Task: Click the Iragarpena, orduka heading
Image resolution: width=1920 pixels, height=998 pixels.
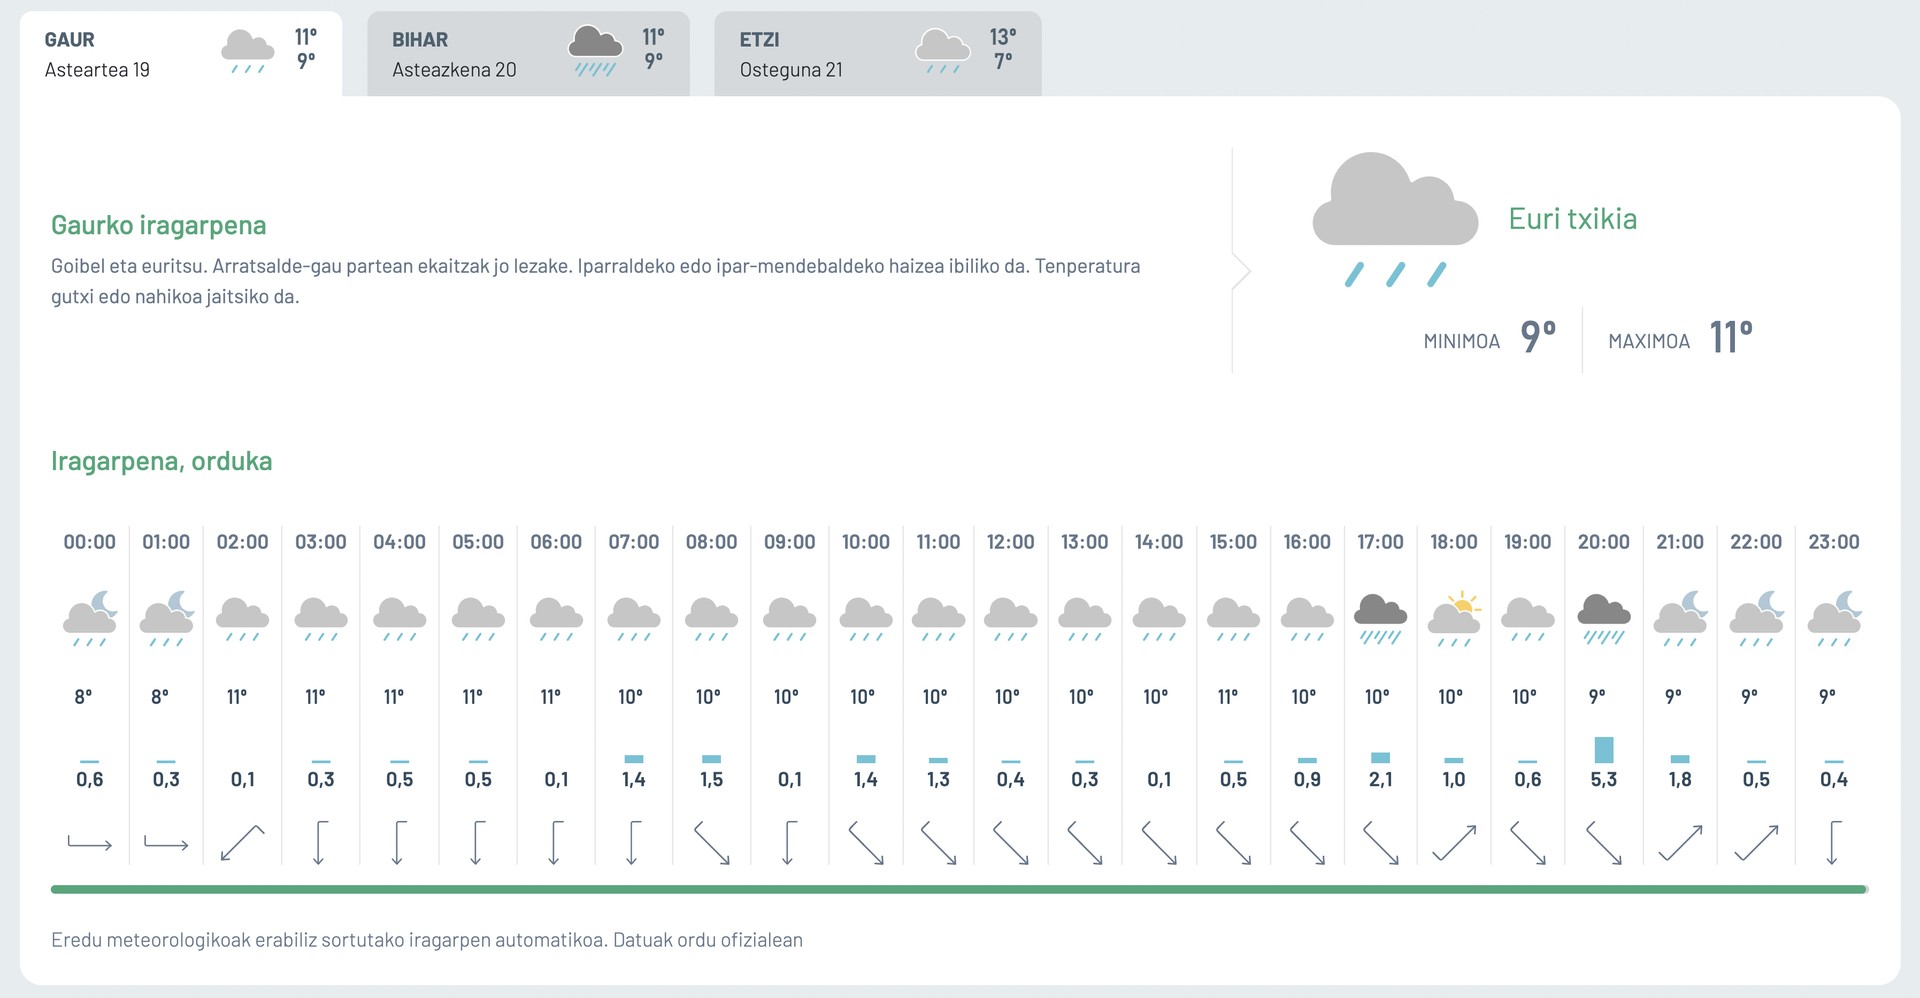Action: click(x=162, y=461)
